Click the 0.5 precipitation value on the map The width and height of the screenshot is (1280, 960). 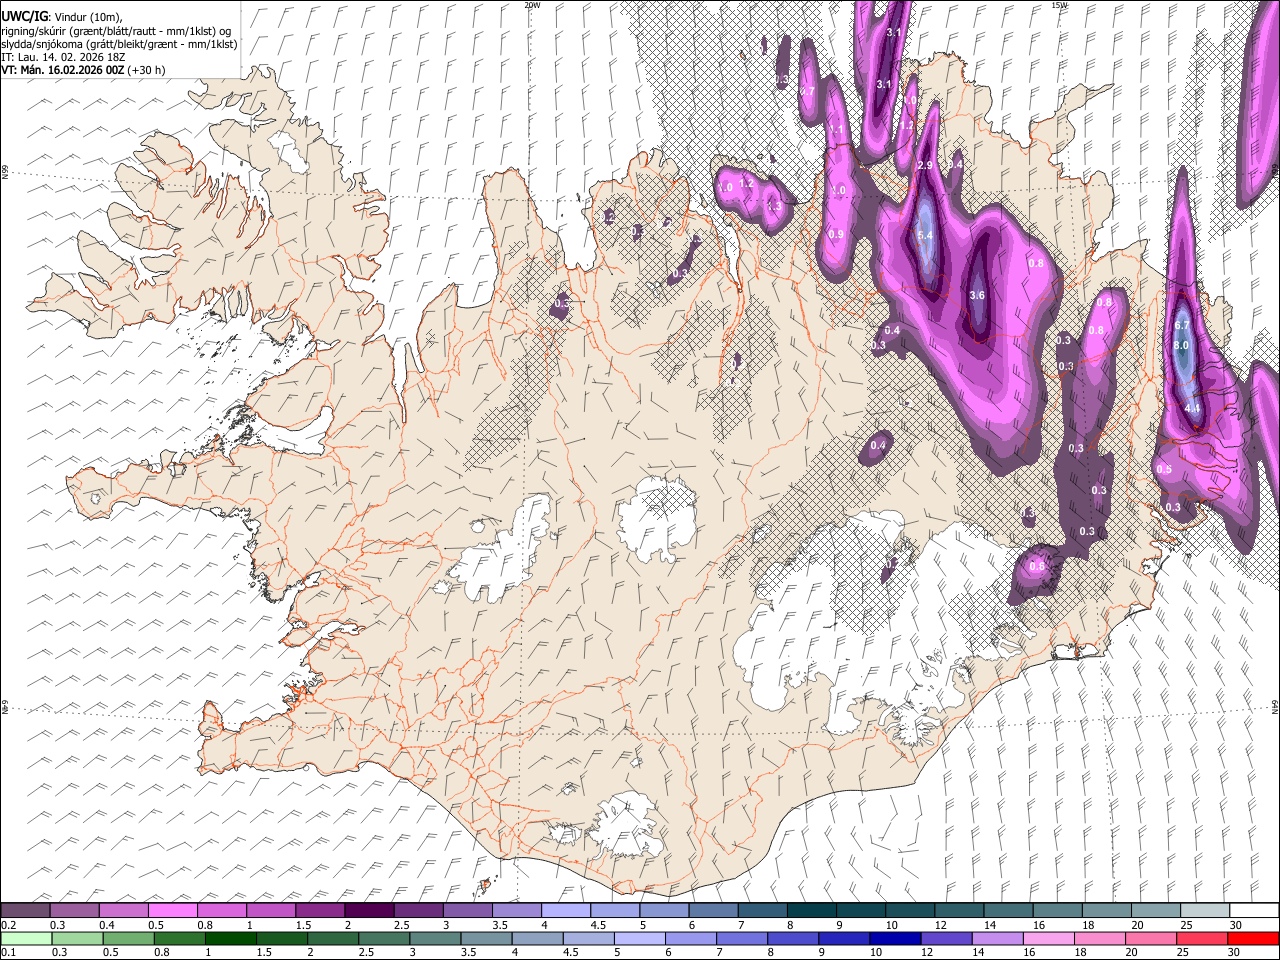1164,470
